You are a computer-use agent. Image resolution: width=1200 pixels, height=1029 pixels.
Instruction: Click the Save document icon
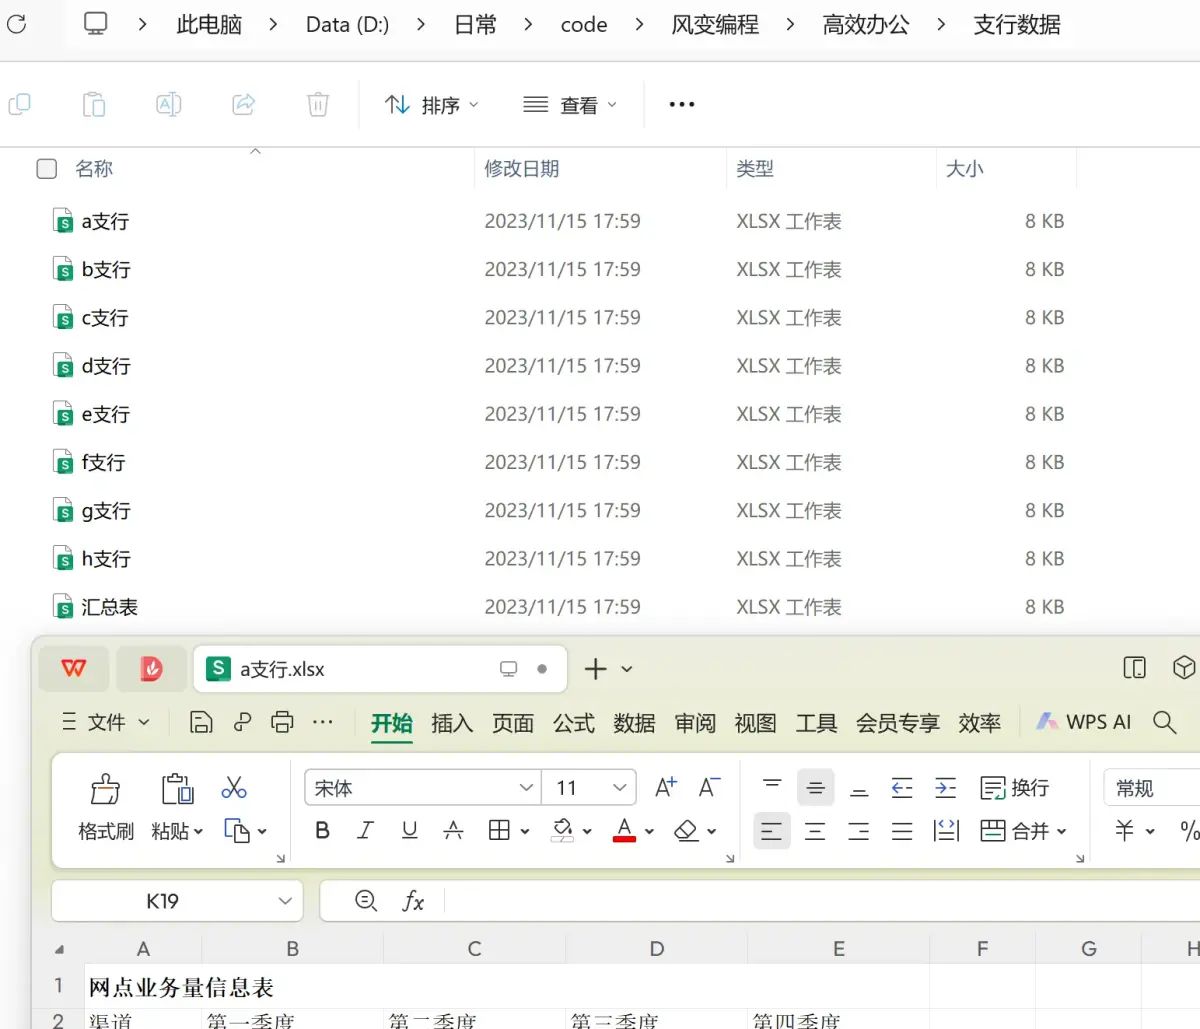coord(201,721)
